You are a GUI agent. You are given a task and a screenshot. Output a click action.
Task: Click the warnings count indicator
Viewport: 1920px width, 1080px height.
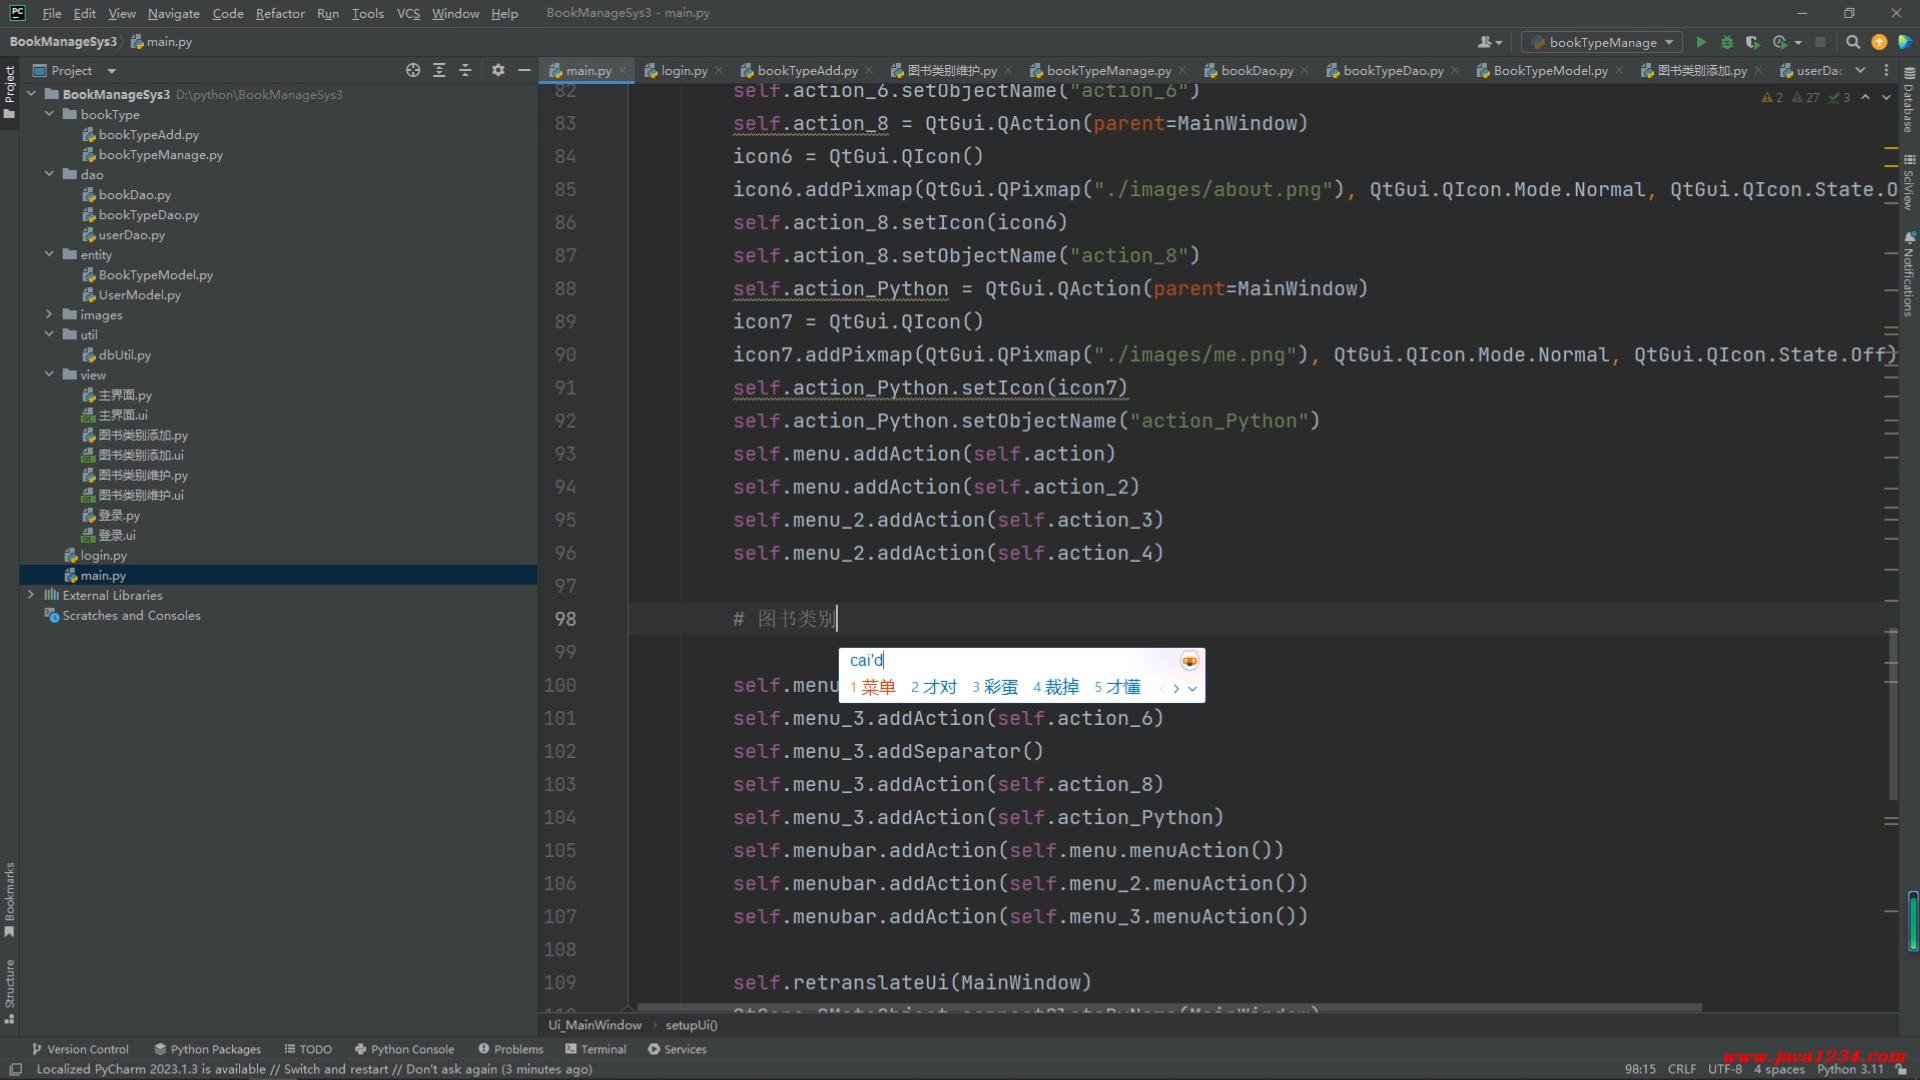point(1772,97)
